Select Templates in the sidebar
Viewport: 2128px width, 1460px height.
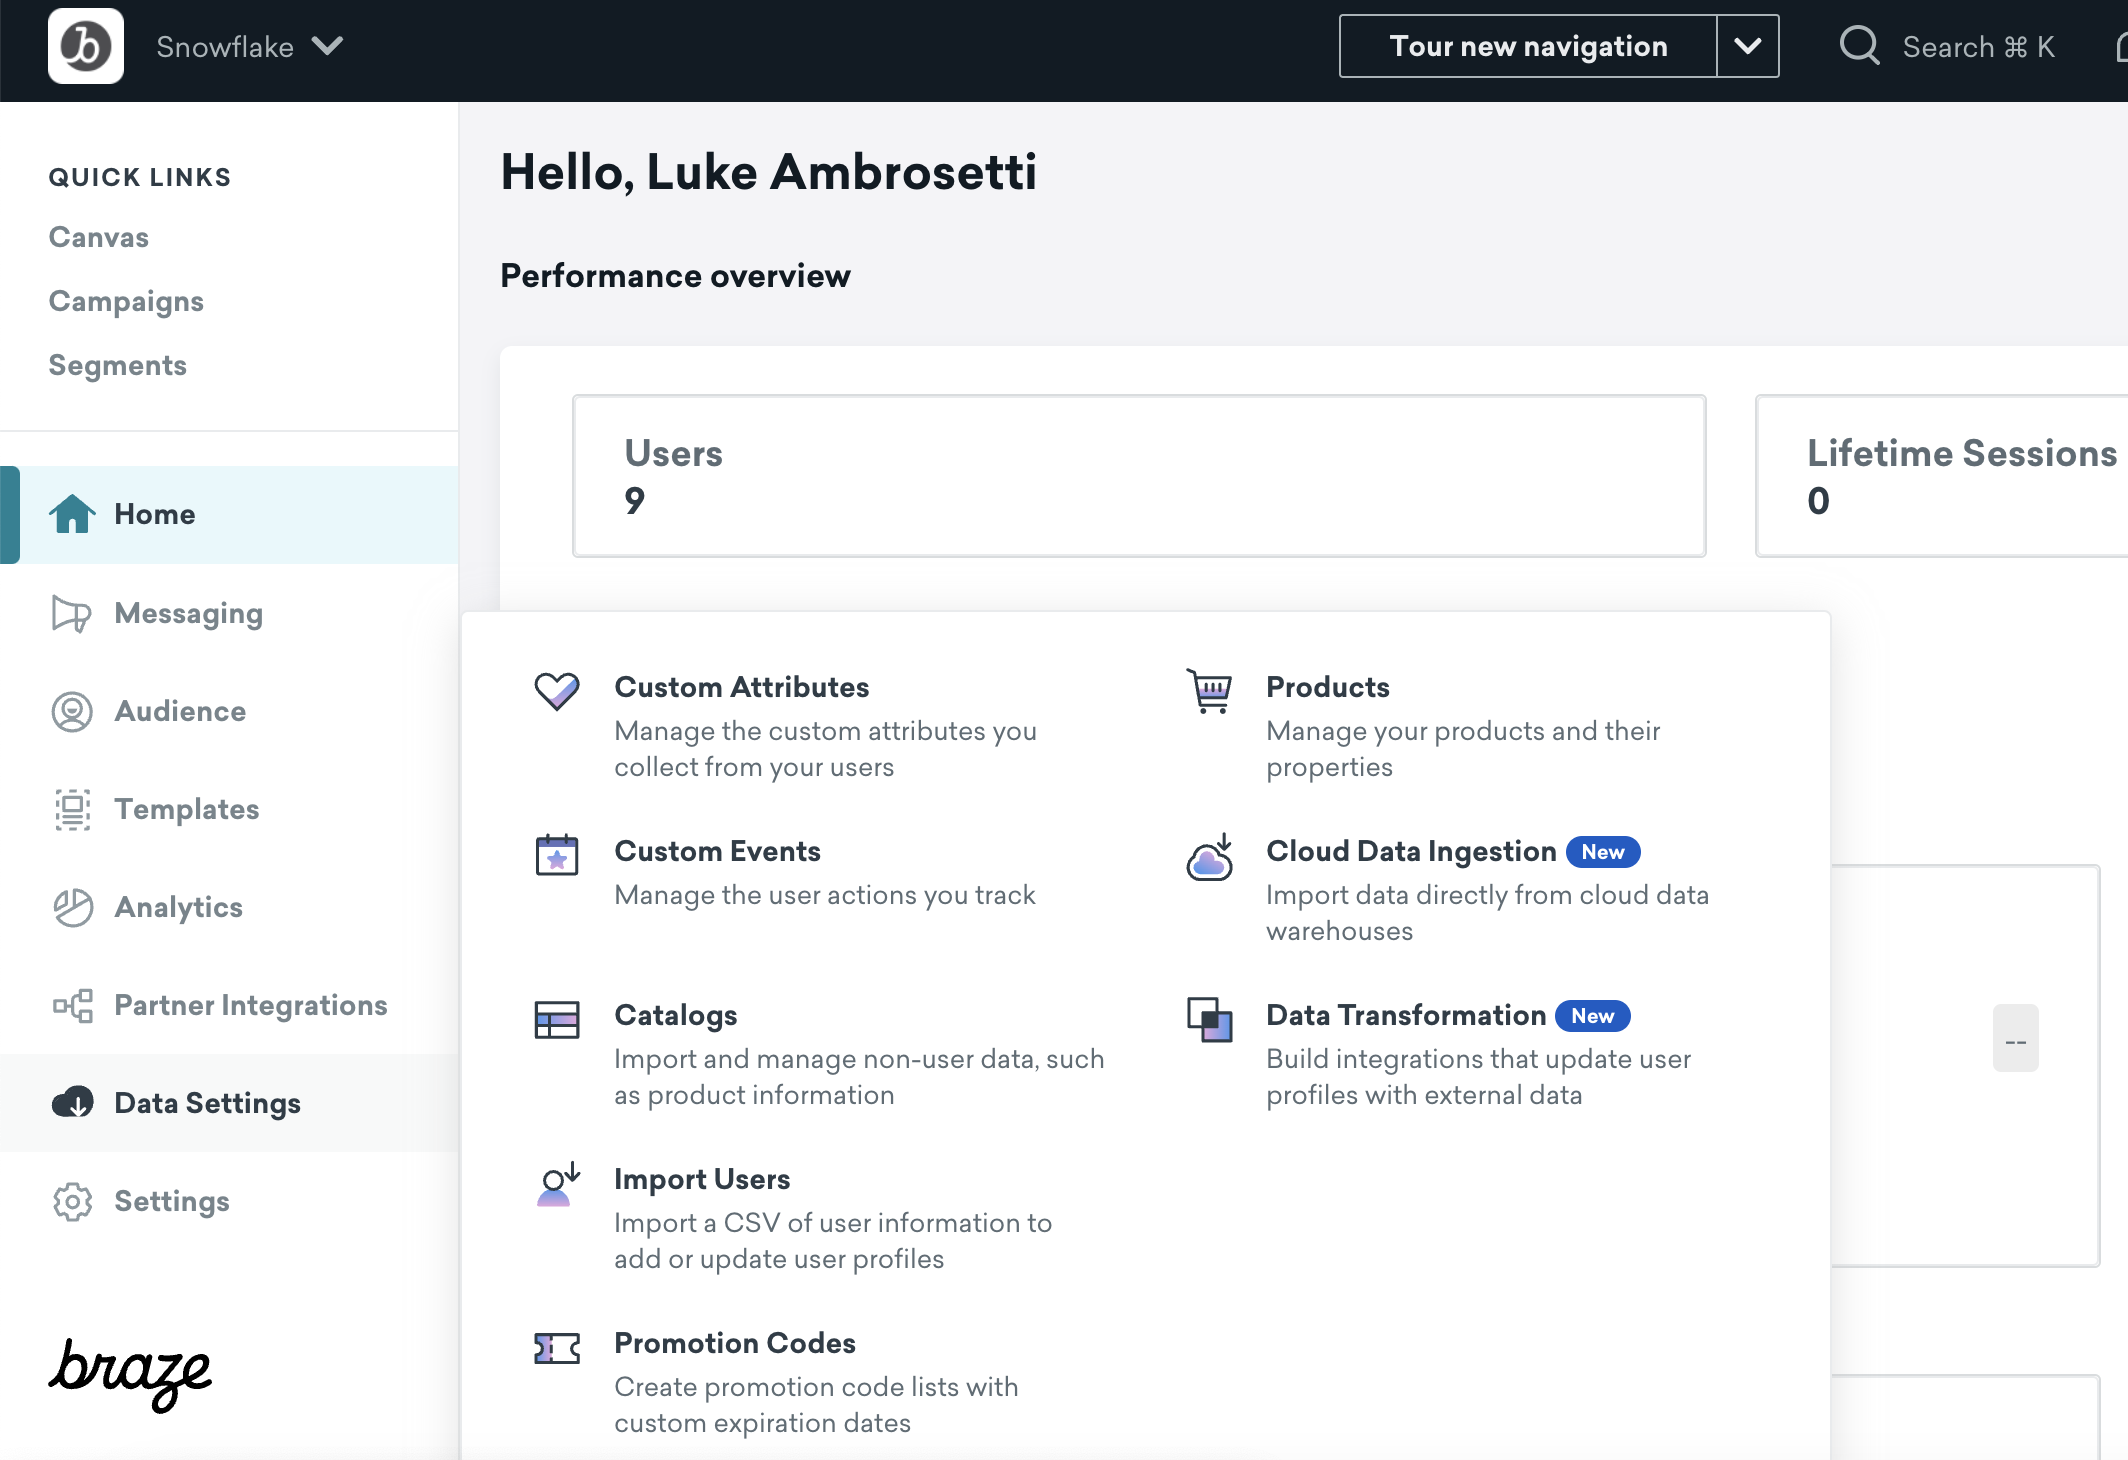click(186, 809)
